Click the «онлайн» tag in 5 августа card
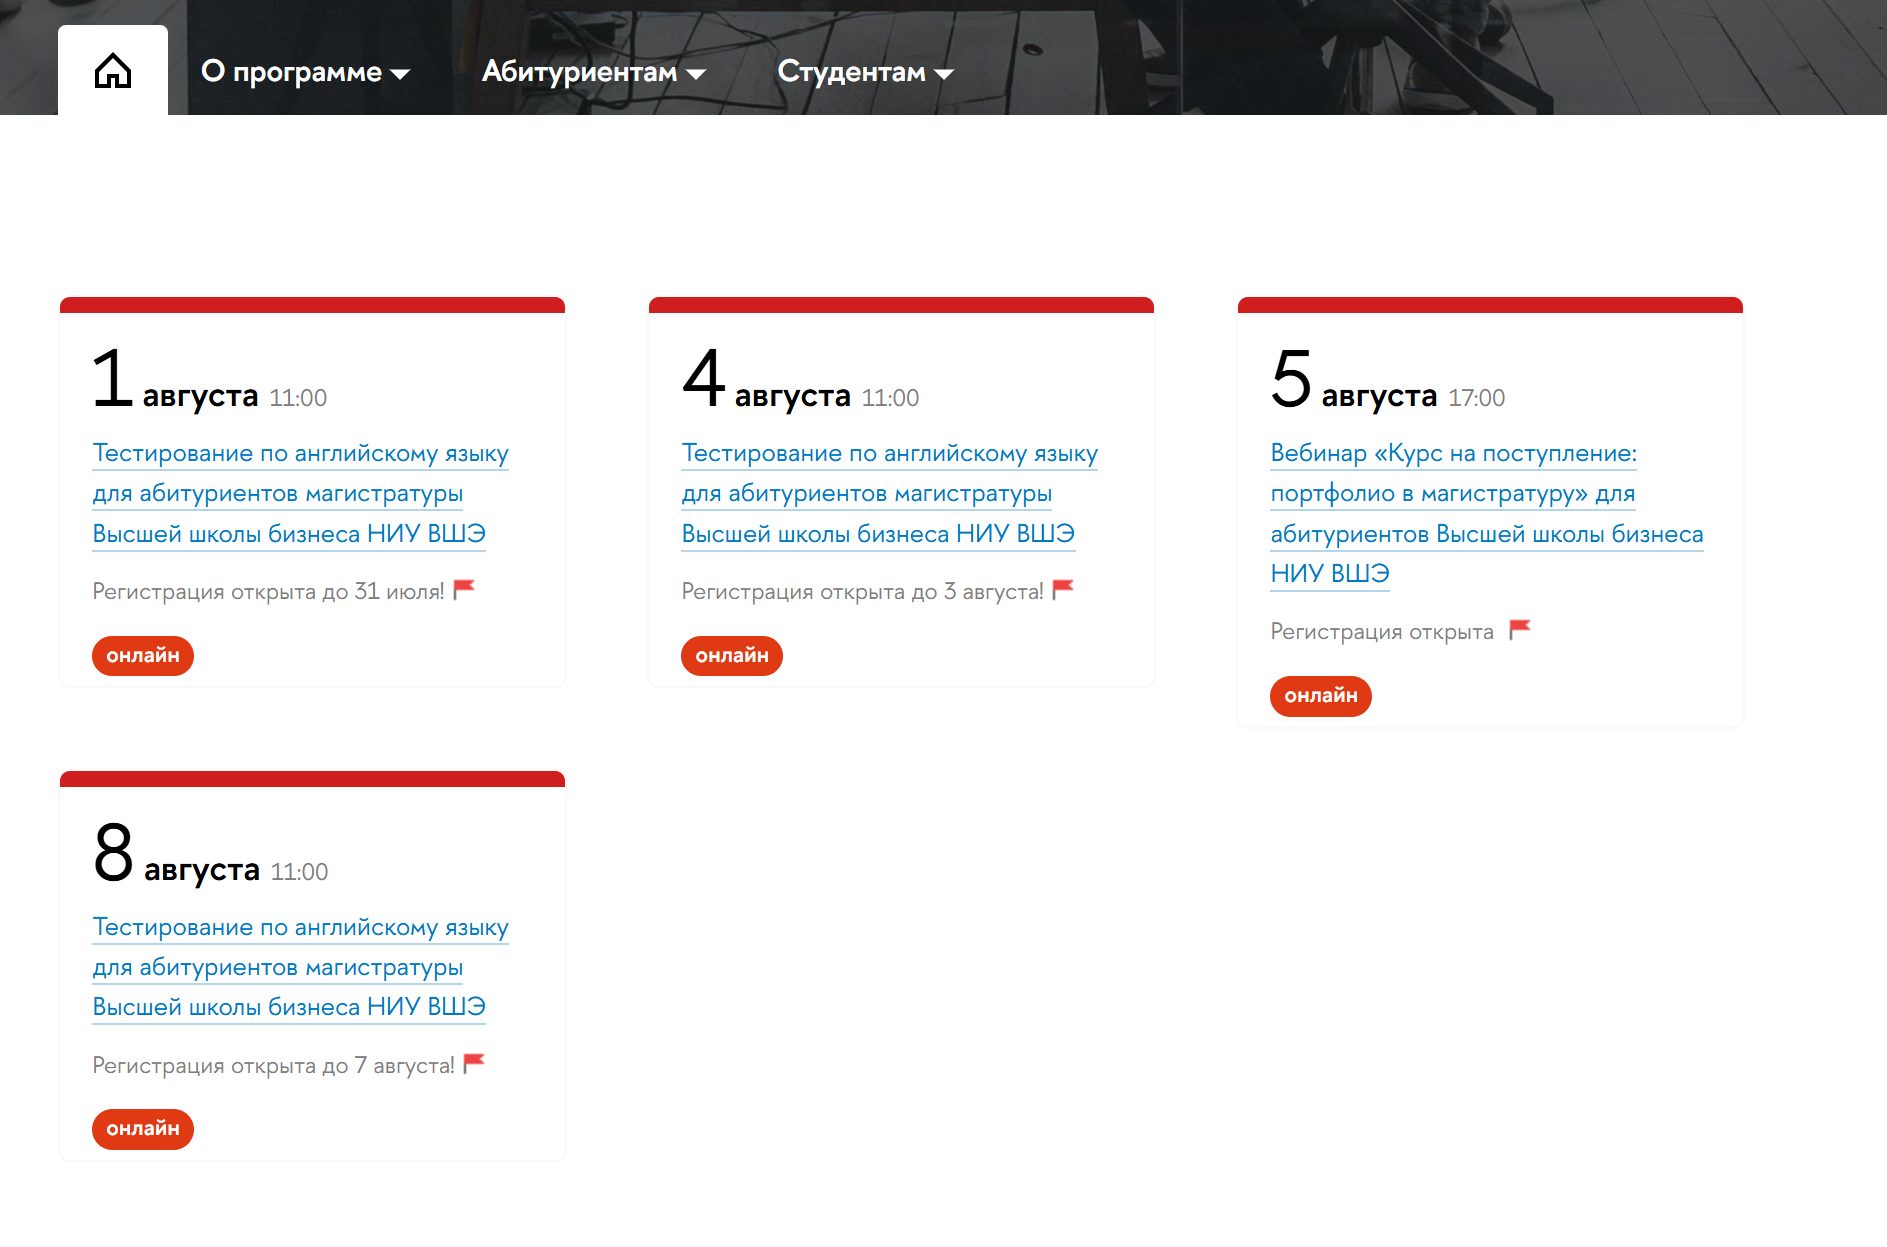The width and height of the screenshot is (1887, 1247). click(x=1321, y=696)
